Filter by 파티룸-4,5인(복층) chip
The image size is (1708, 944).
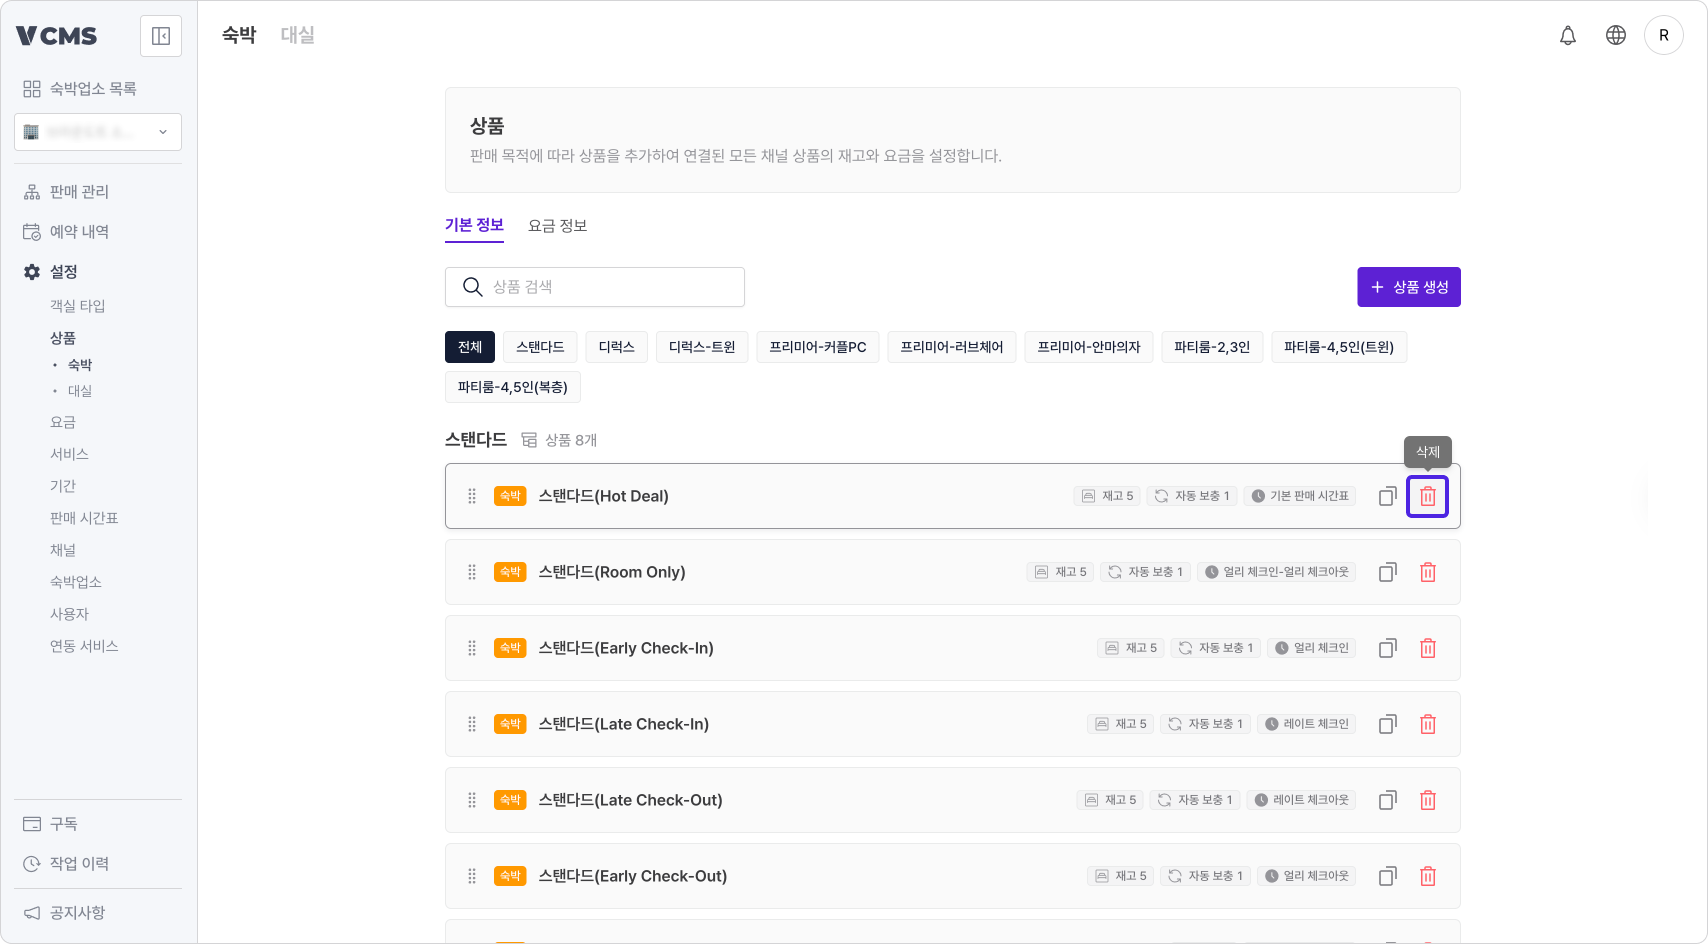click(x=513, y=387)
